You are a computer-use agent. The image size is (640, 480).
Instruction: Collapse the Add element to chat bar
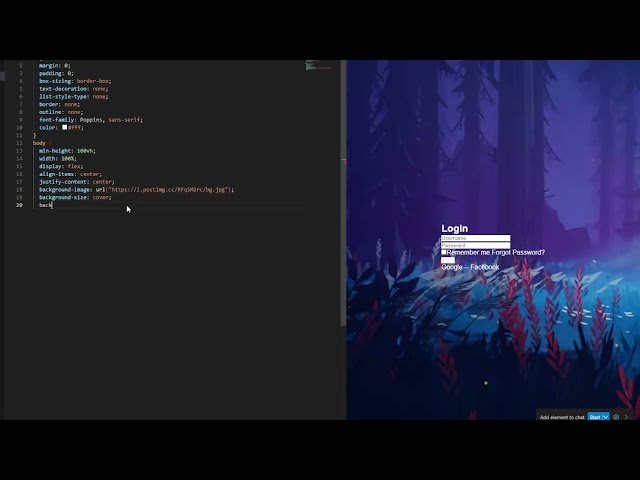pyautogui.click(x=627, y=417)
